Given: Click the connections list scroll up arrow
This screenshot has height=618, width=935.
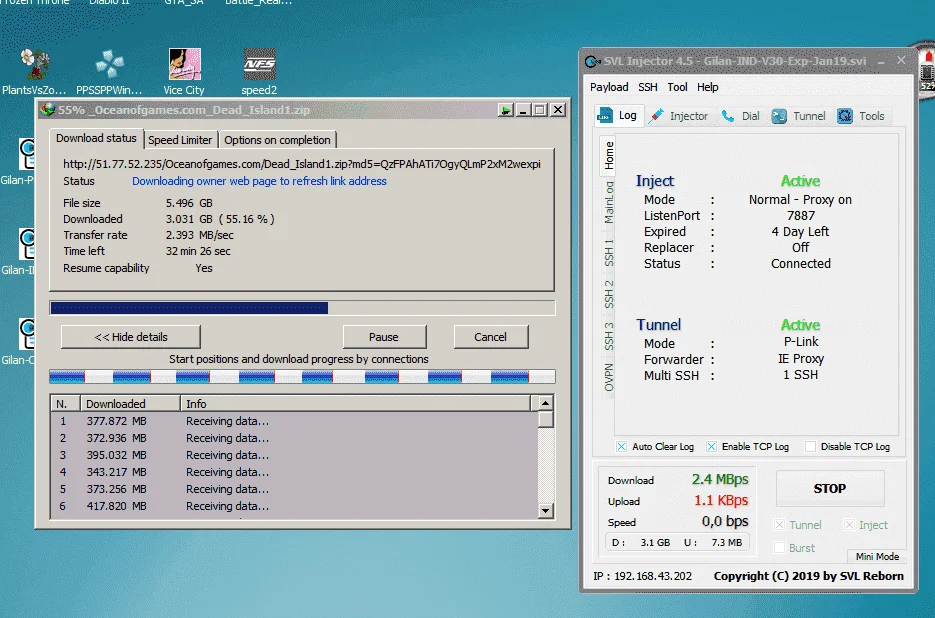Looking at the screenshot, I should pos(545,403).
